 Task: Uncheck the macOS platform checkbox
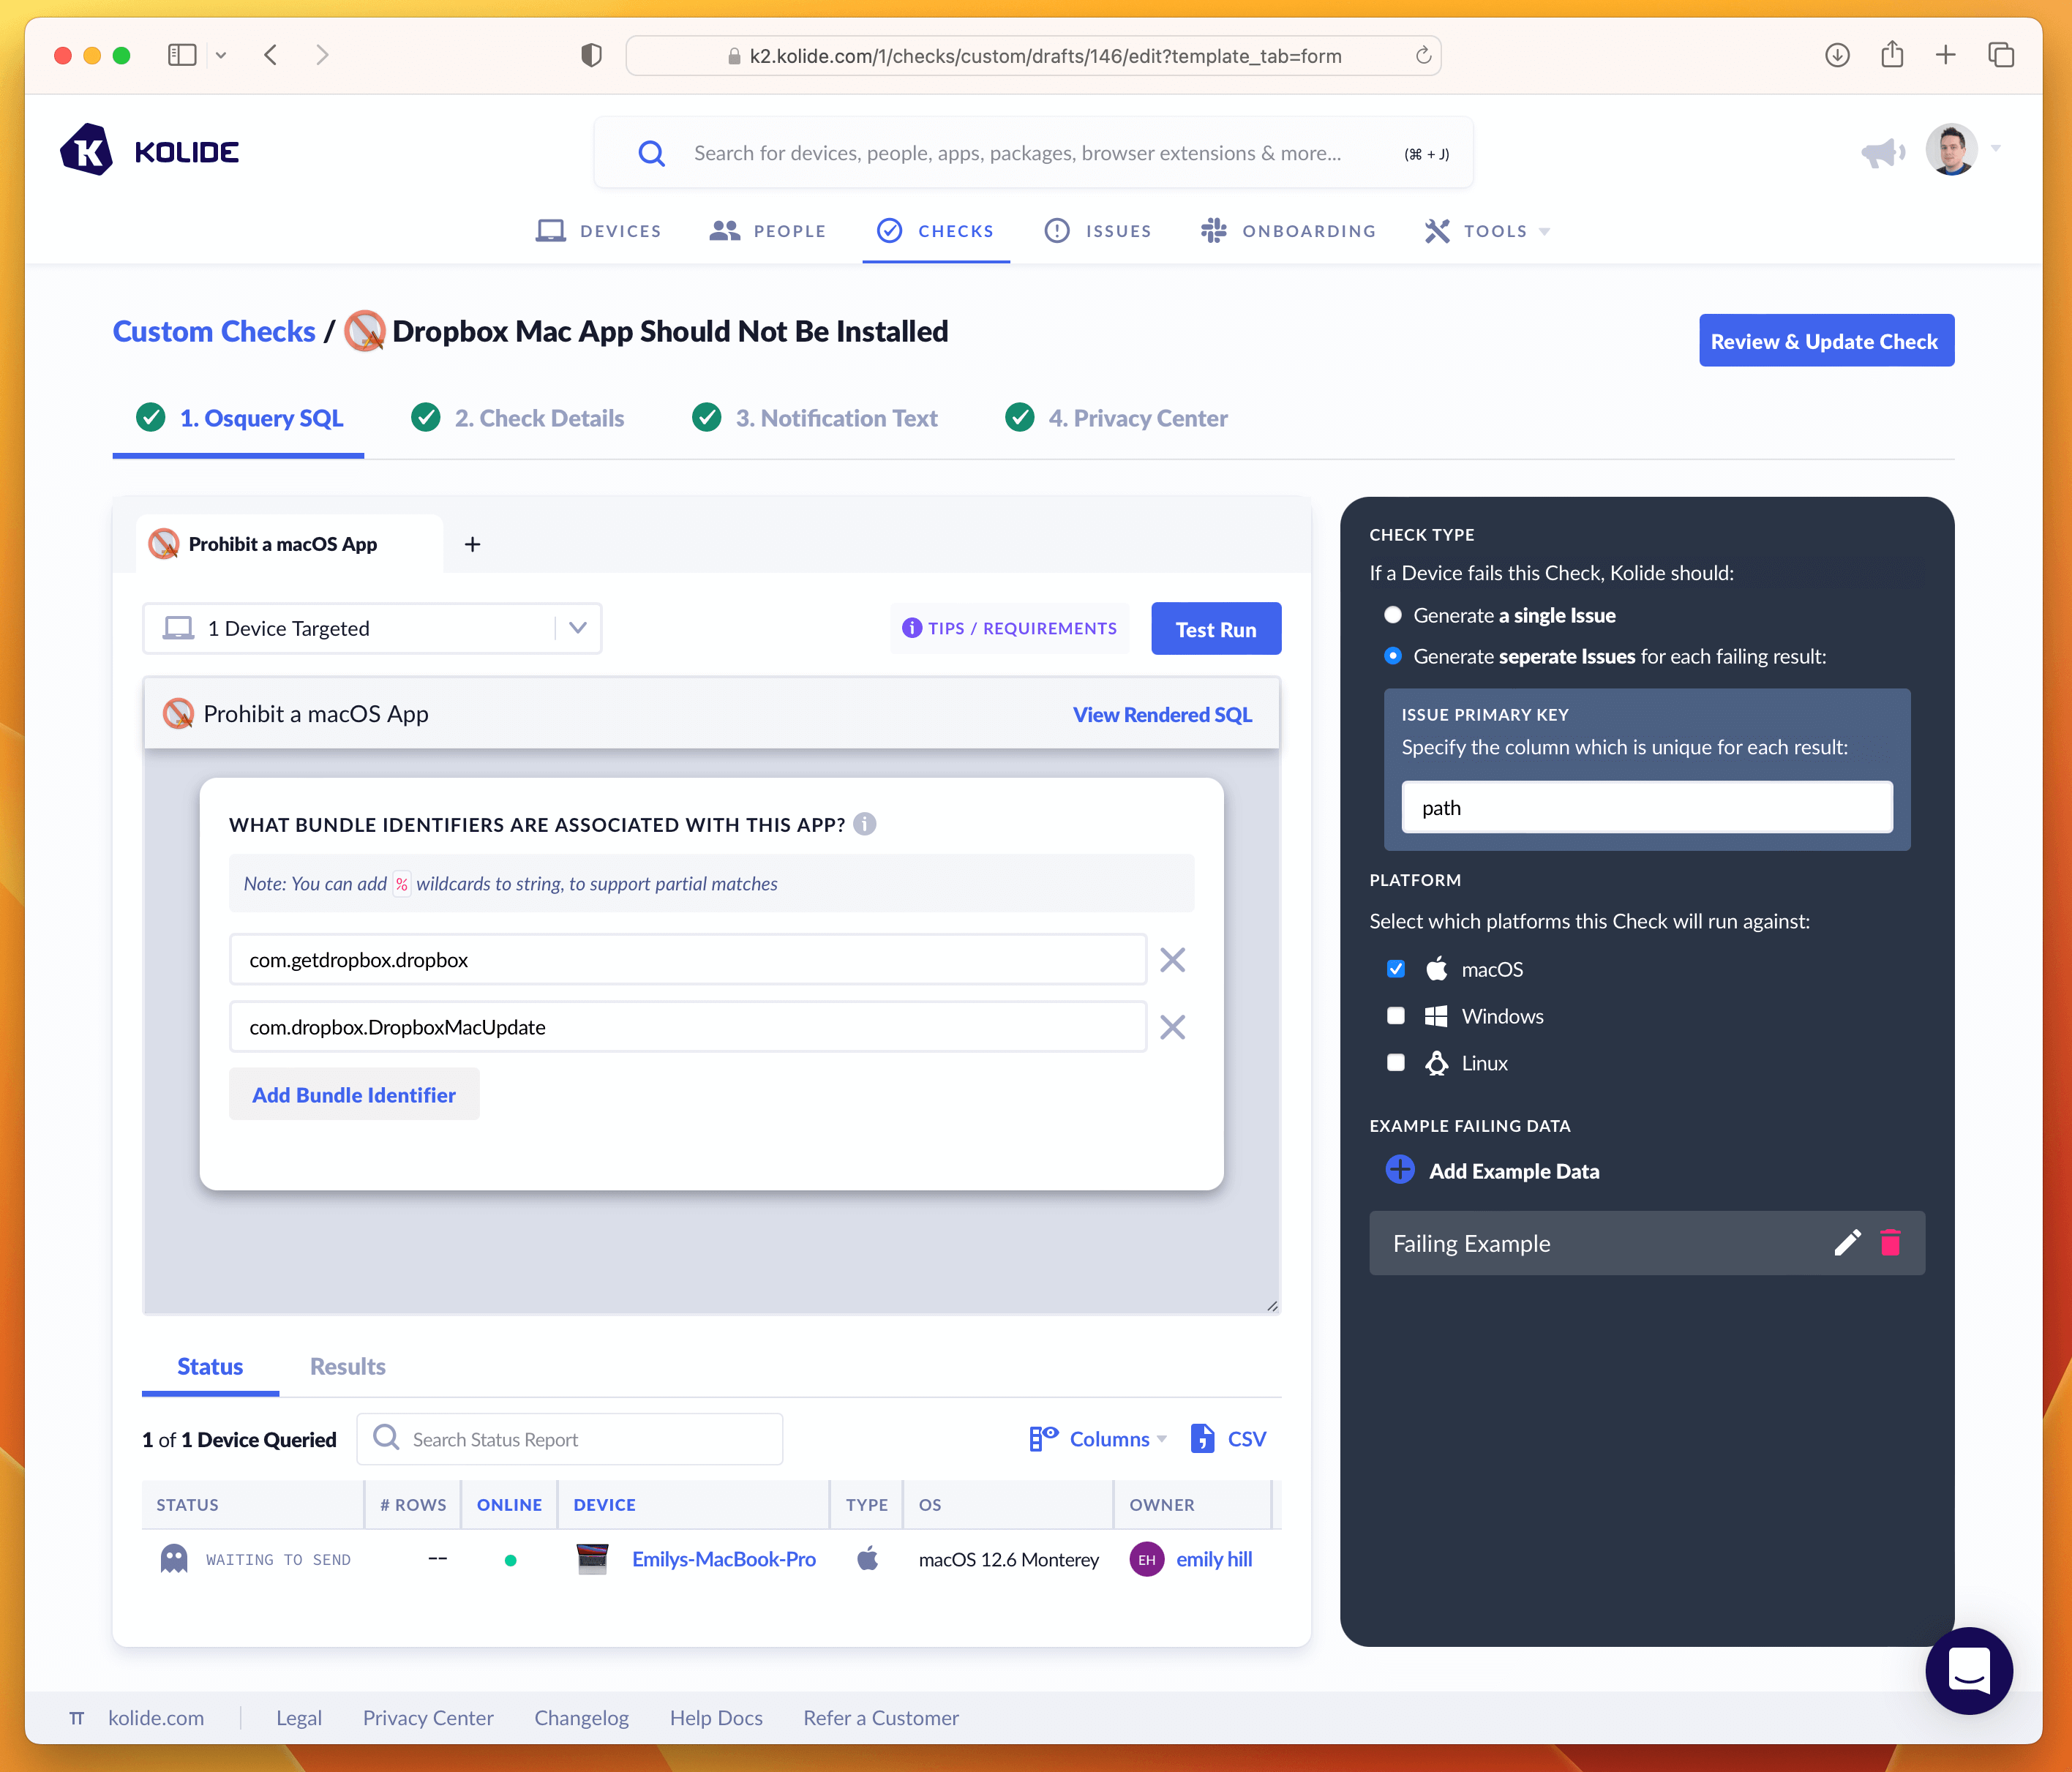pos(1396,969)
